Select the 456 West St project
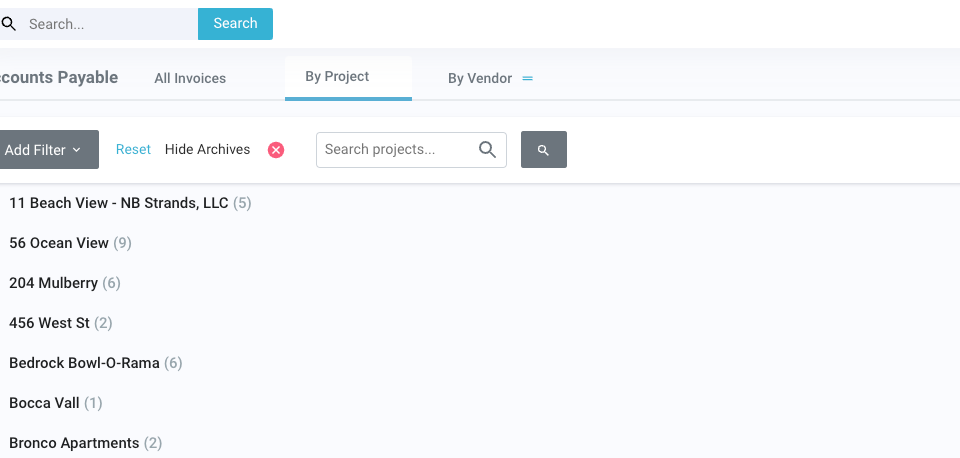This screenshot has height=458, width=960. tap(50, 323)
